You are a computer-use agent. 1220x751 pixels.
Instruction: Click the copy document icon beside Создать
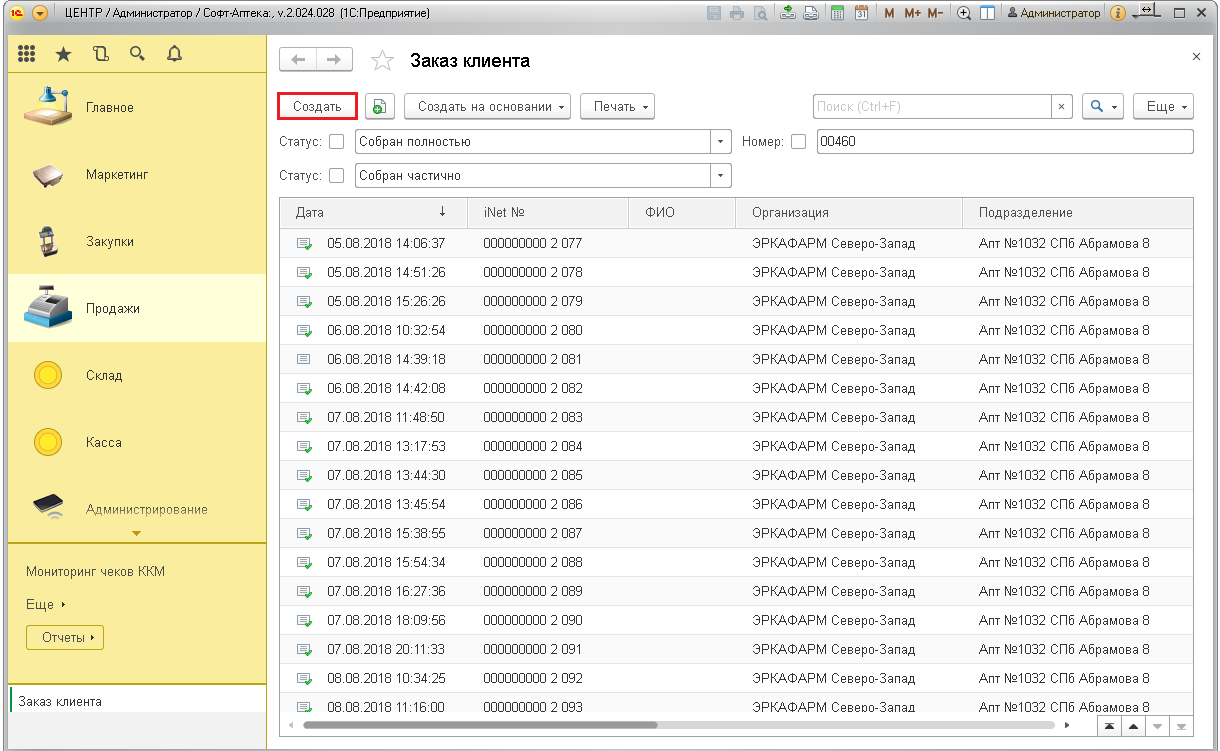pos(380,106)
